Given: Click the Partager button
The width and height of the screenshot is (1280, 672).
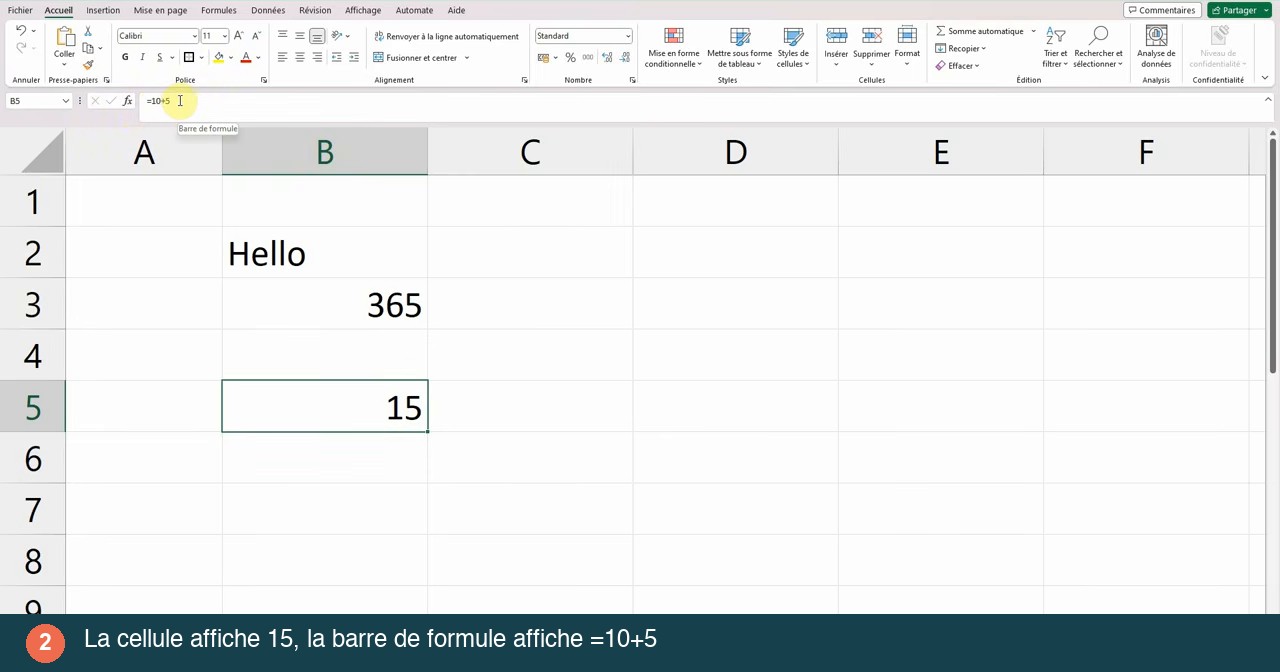Looking at the screenshot, I should click(1239, 10).
